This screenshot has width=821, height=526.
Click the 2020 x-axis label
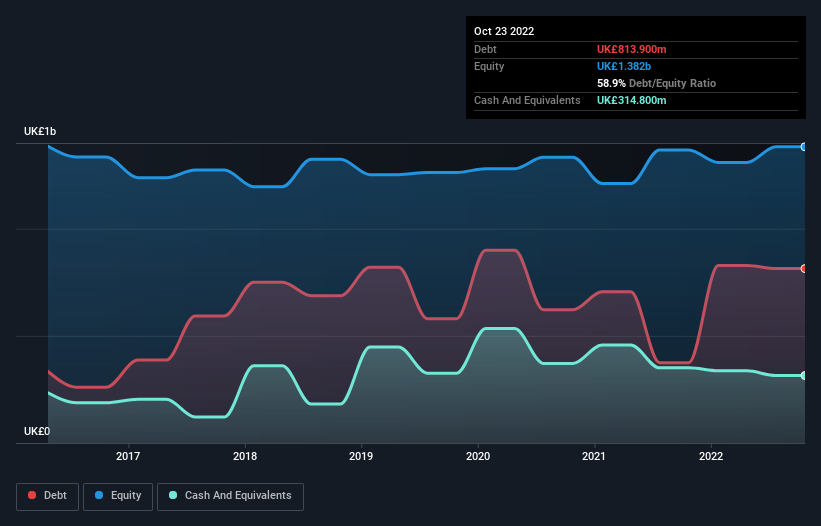click(478, 456)
